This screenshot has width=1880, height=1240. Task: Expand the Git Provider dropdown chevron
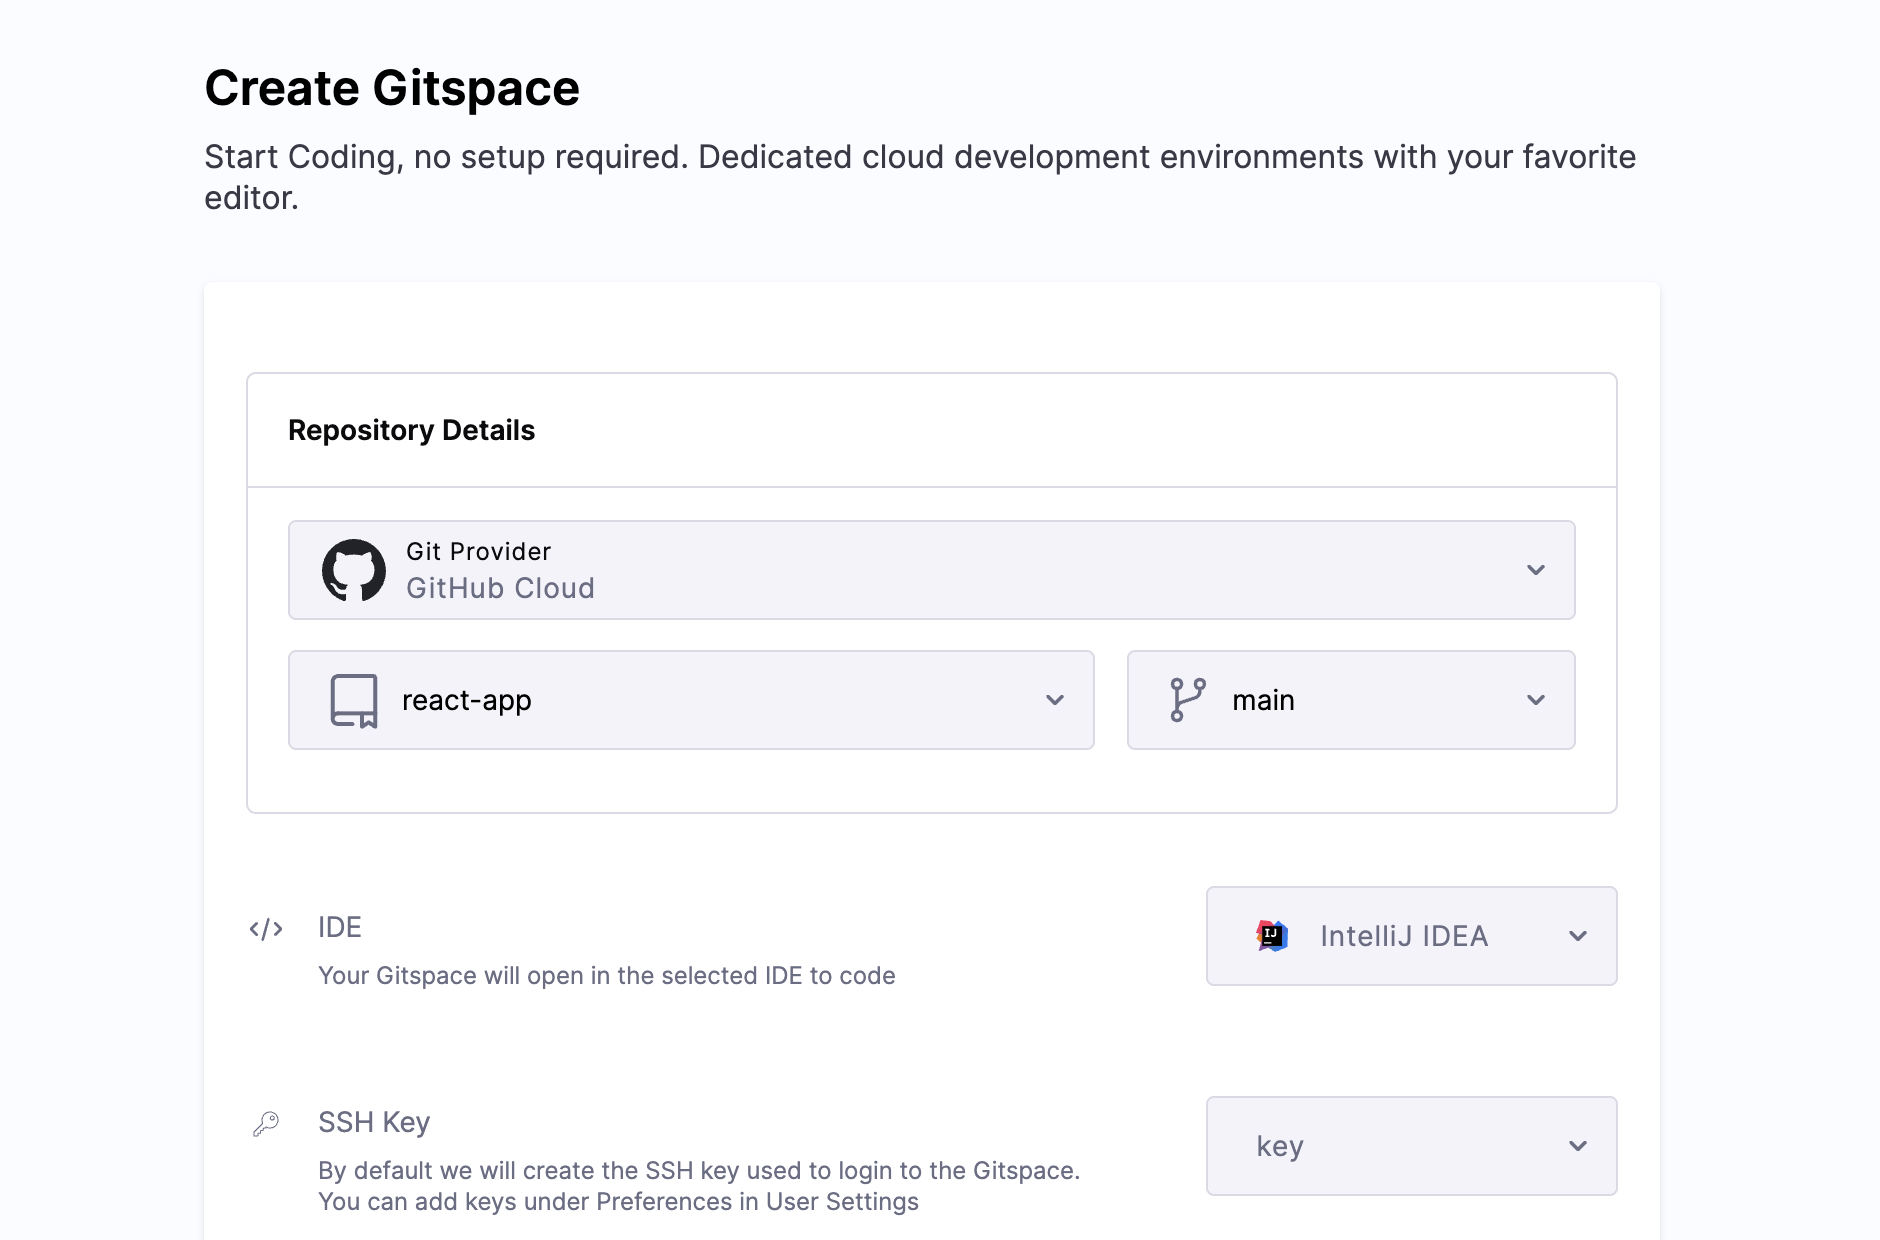(x=1536, y=570)
